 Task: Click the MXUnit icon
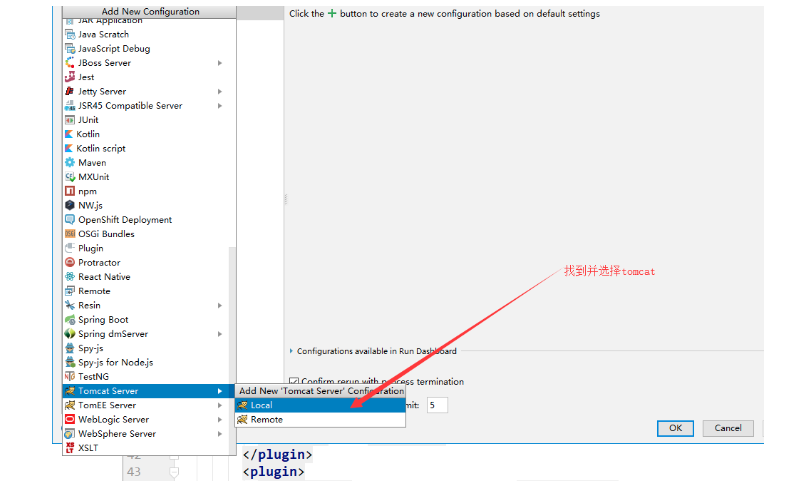(x=70, y=177)
